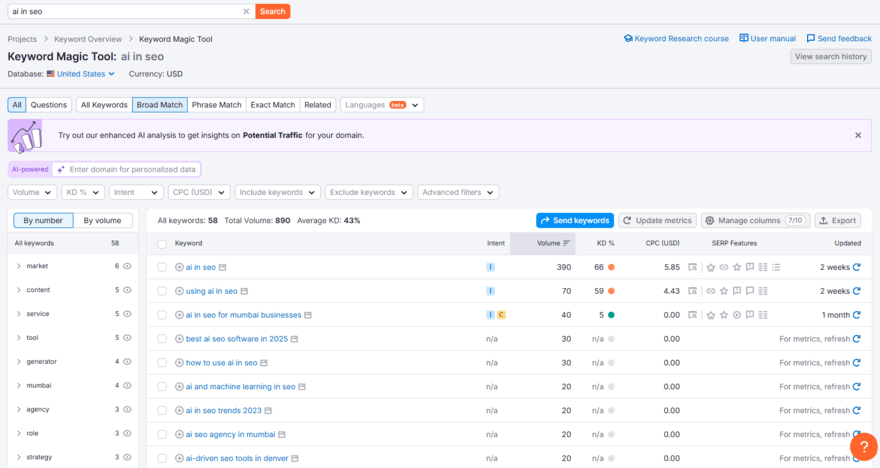Toggle eye icon for 'market' group
Screen dimensions: 880x468
tap(127, 266)
